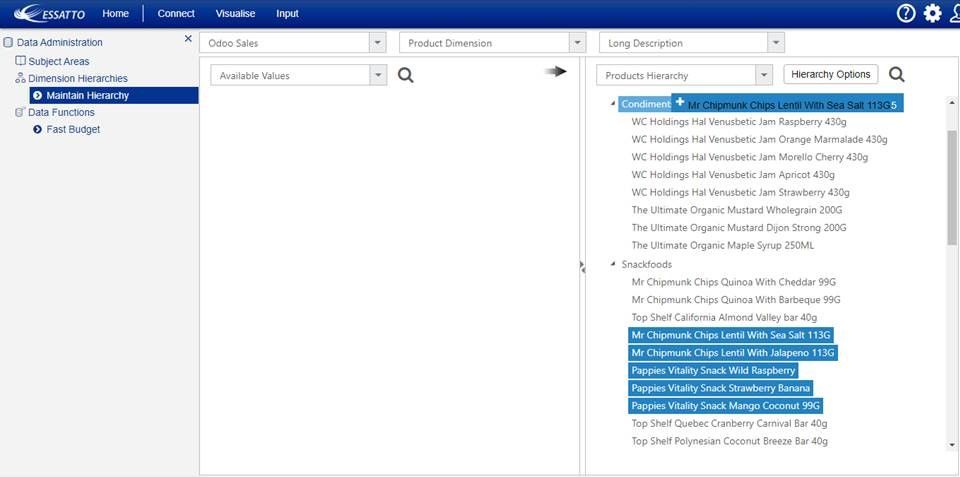This screenshot has height=477, width=960.
Task: Click the Maintain Hierarchy arrow bullet icon
Action: click(37, 96)
